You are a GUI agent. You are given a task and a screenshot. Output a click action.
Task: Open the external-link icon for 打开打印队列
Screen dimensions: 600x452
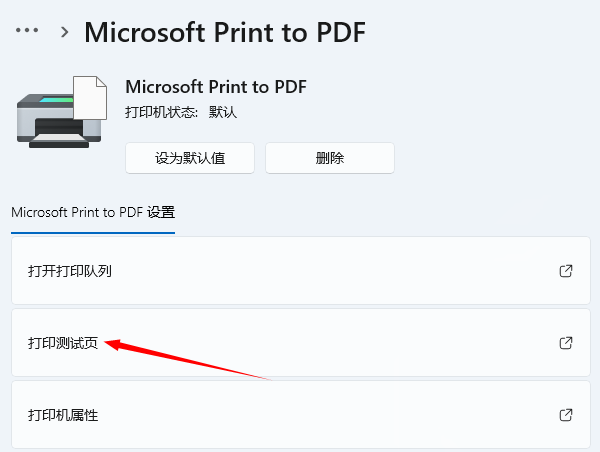[x=566, y=271]
